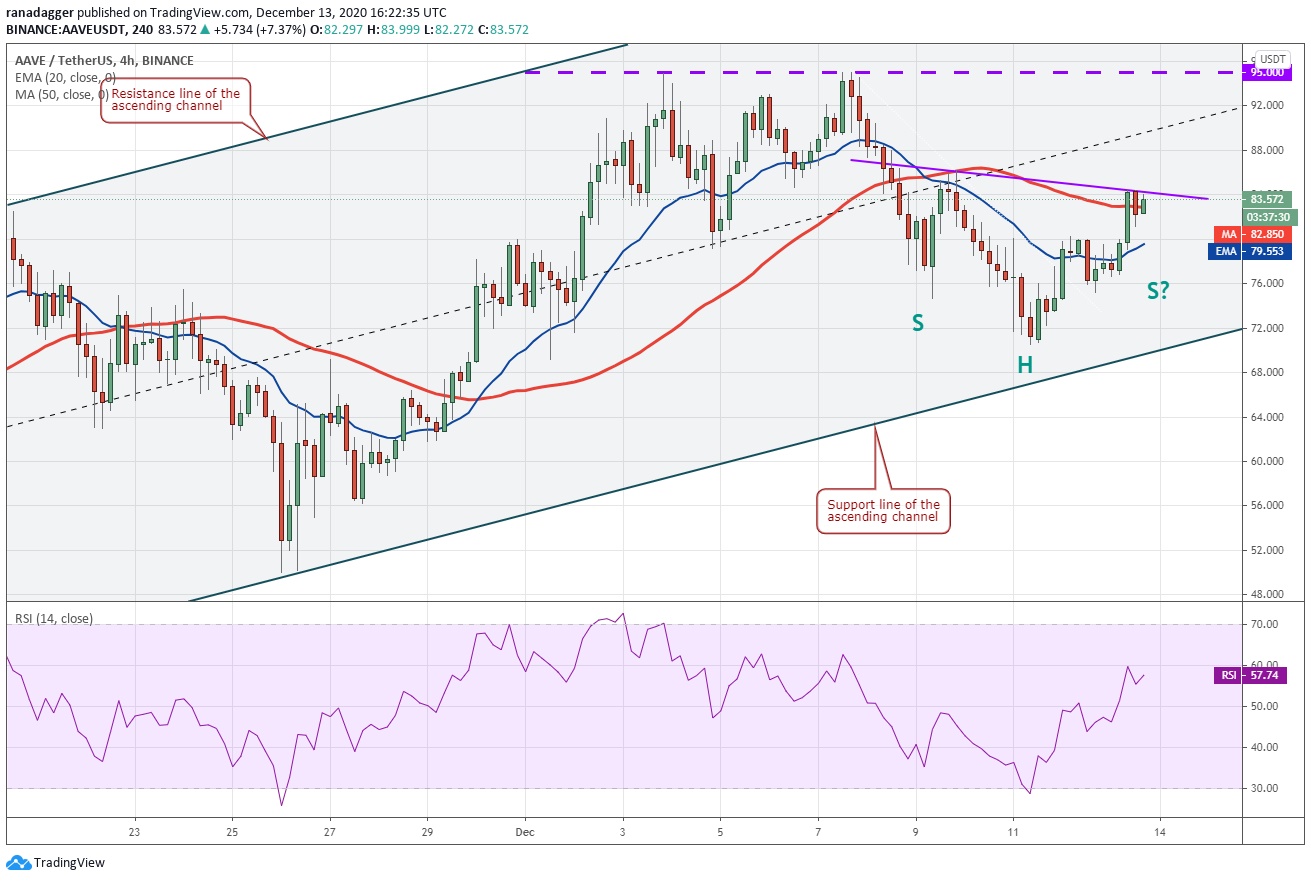
Task: Click the date 11 on time axis
Action: click(1013, 831)
